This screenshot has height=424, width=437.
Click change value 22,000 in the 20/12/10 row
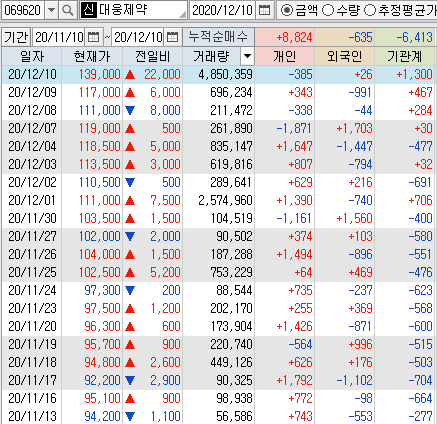[162, 74]
